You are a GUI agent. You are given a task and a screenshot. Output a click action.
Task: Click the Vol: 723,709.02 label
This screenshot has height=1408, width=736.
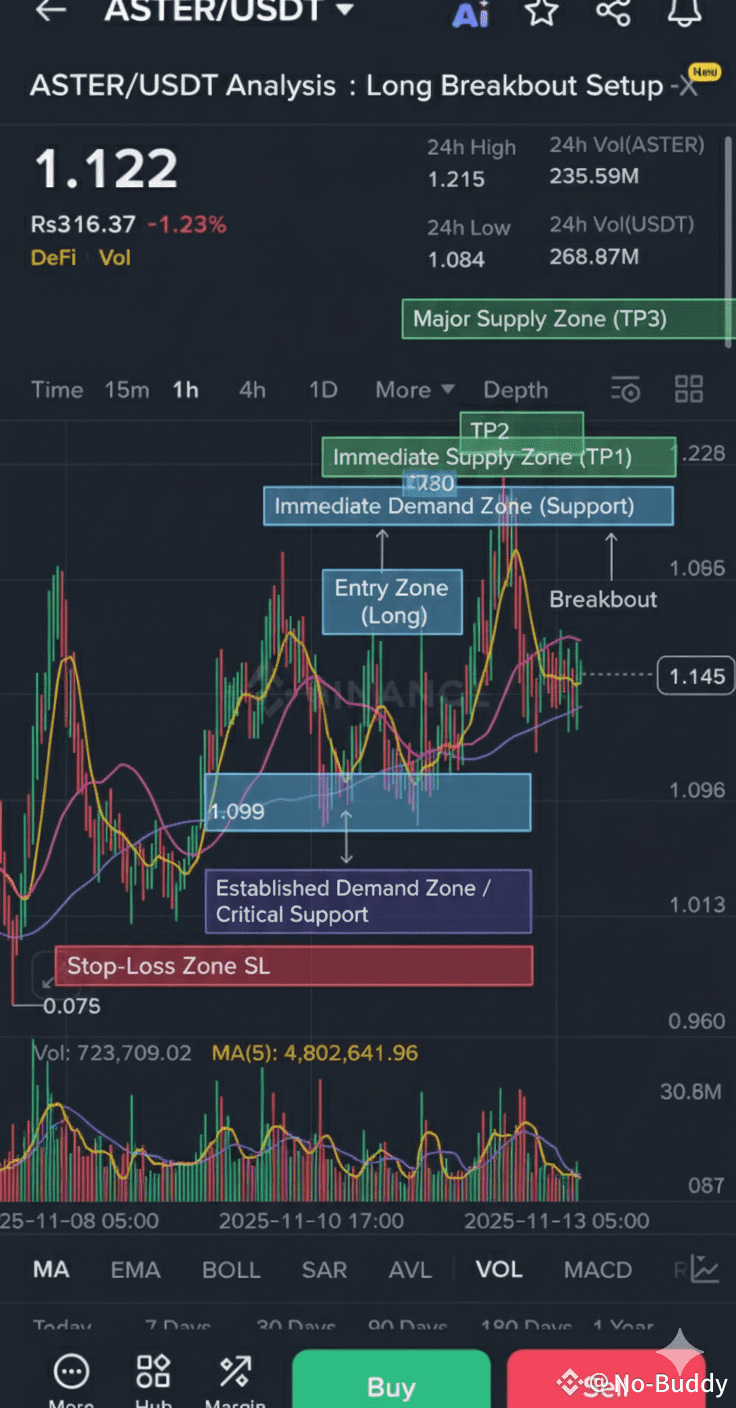[x=112, y=1053]
